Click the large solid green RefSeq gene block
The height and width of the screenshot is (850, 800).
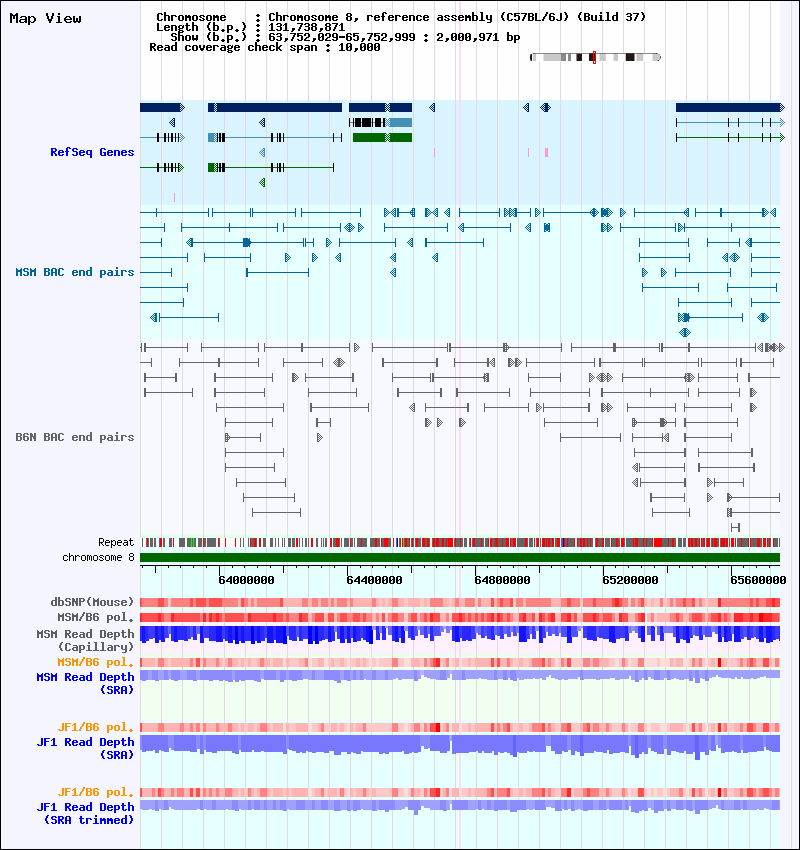(383, 138)
